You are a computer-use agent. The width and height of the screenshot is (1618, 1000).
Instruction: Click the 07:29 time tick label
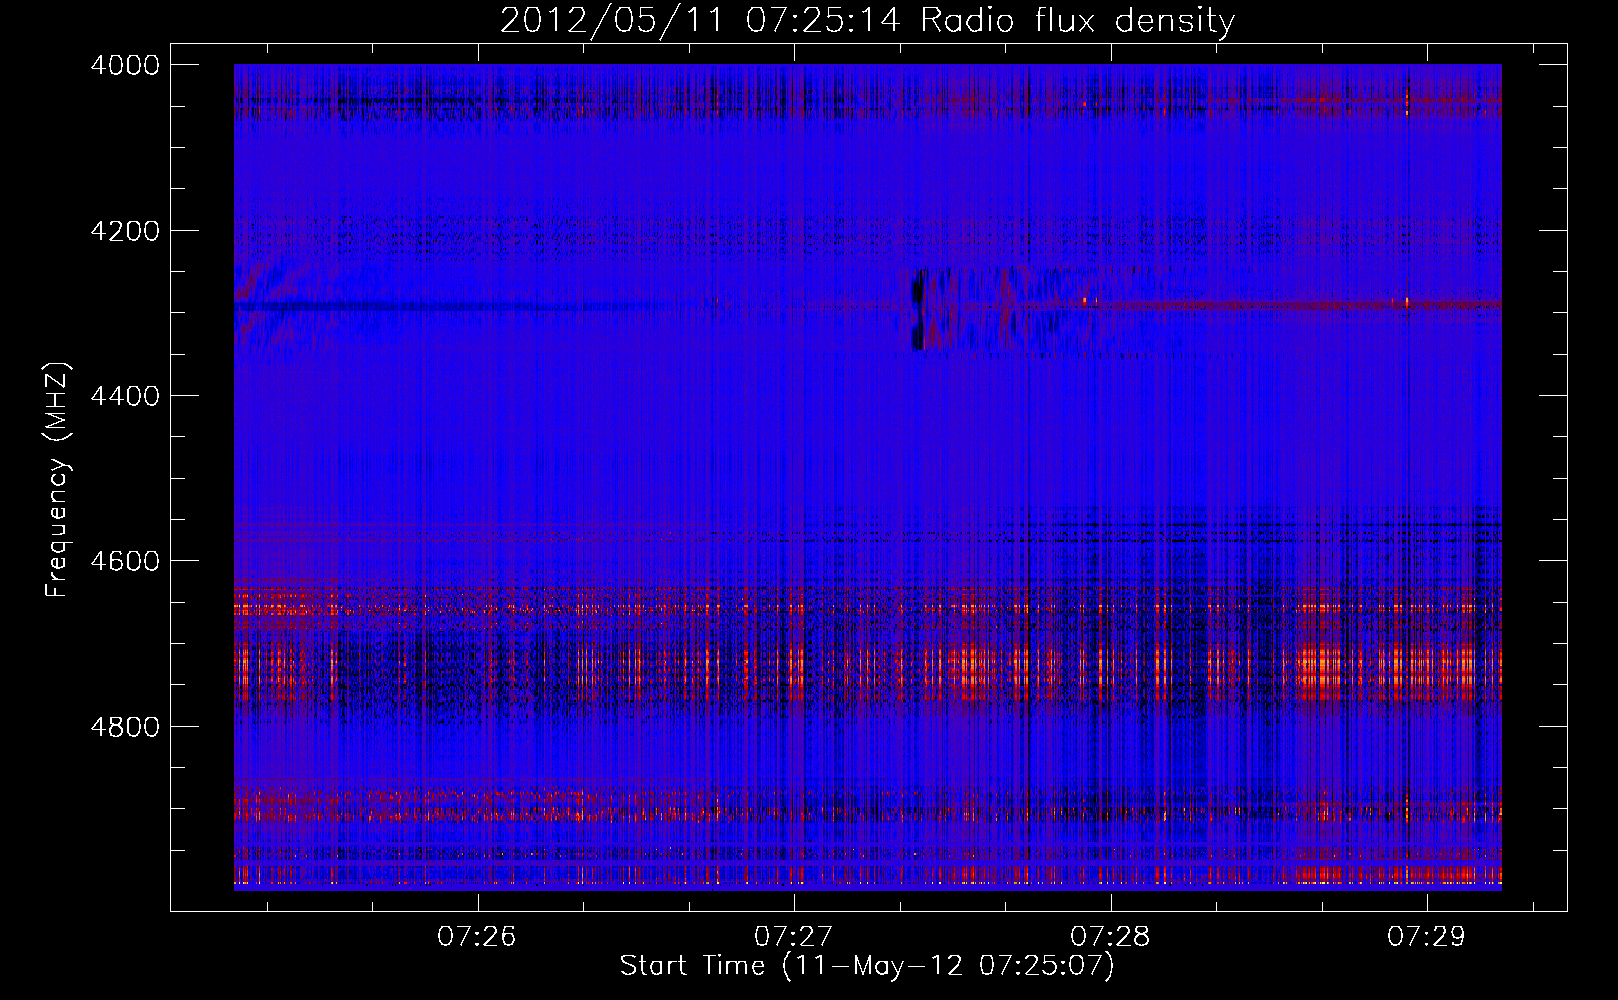click(1426, 936)
